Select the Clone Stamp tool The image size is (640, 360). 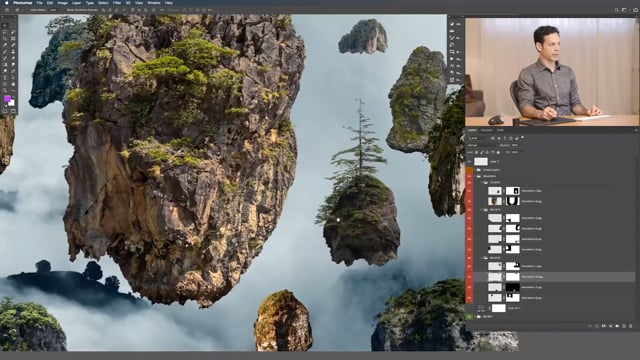[13, 52]
